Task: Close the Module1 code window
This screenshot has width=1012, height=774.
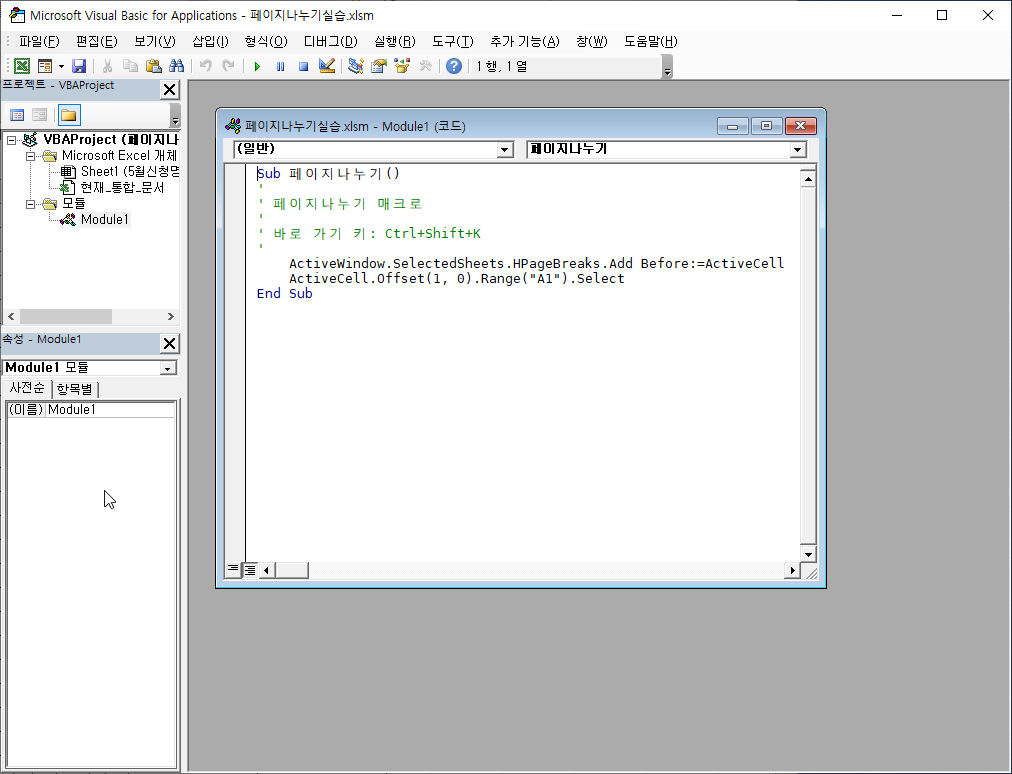Action: click(x=800, y=126)
